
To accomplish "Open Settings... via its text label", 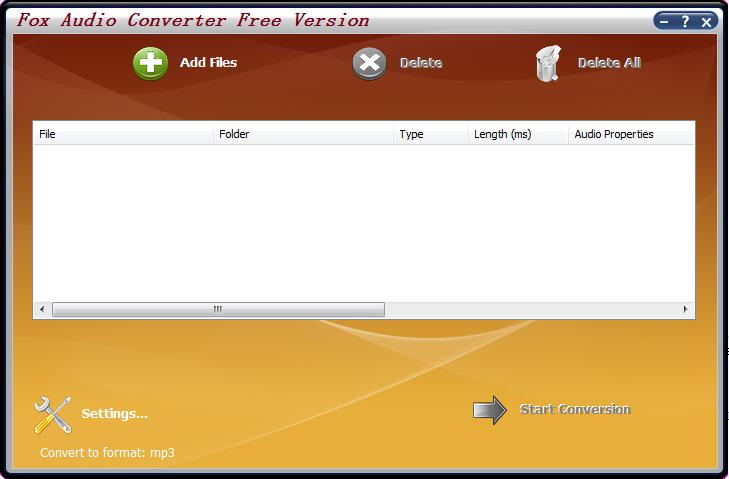I will coord(114,413).
